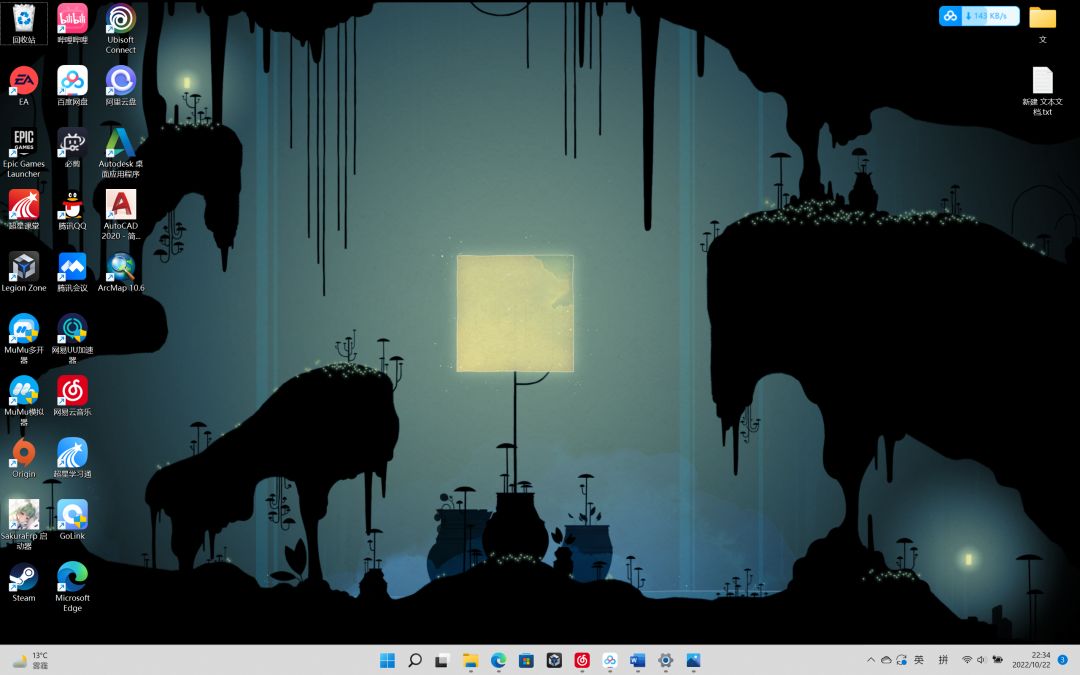Open Microsoft Store from the taskbar
Viewport: 1080px width, 675px height.
coord(526,660)
